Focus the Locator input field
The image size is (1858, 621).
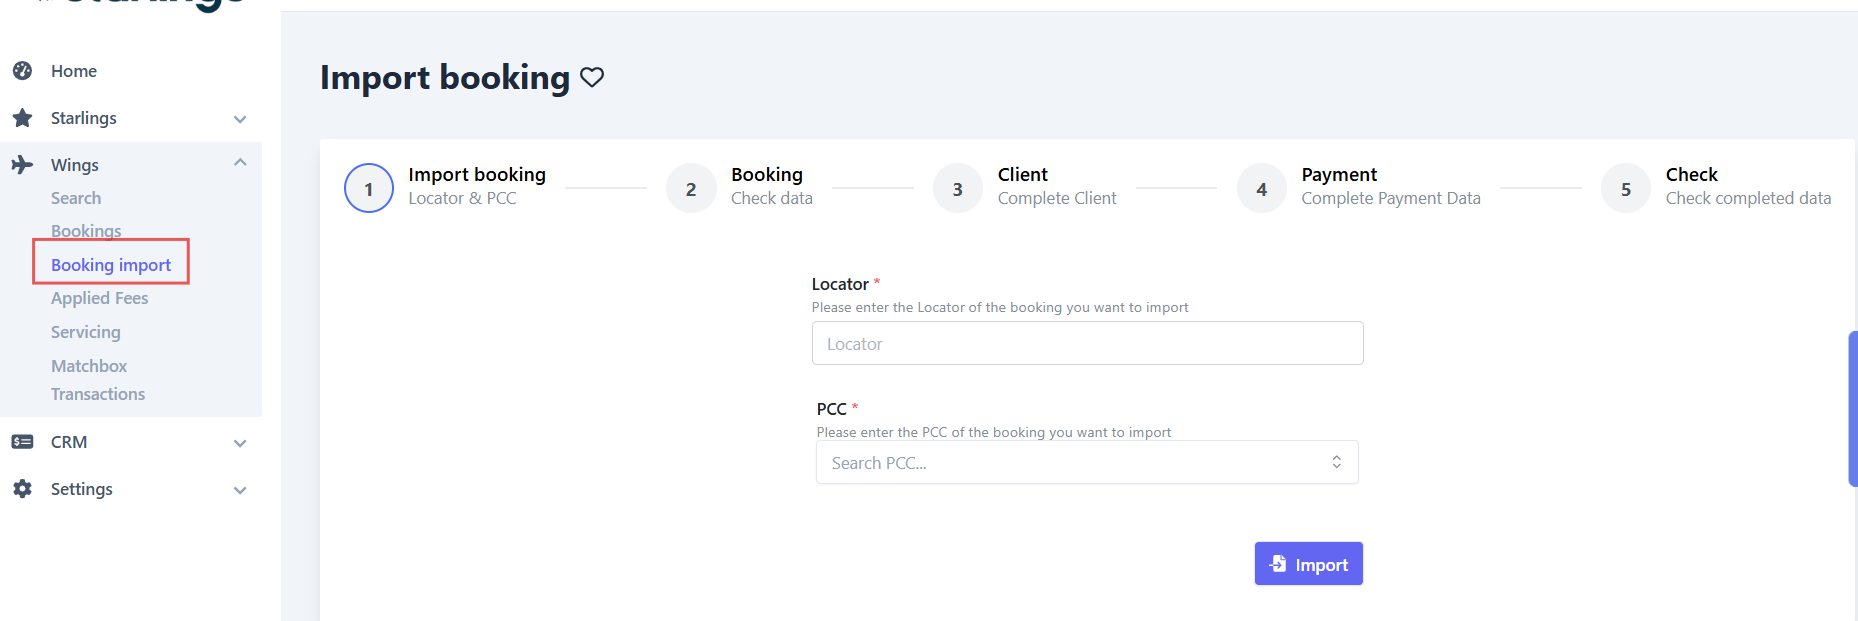pyautogui.click(x=1087, y=344)
